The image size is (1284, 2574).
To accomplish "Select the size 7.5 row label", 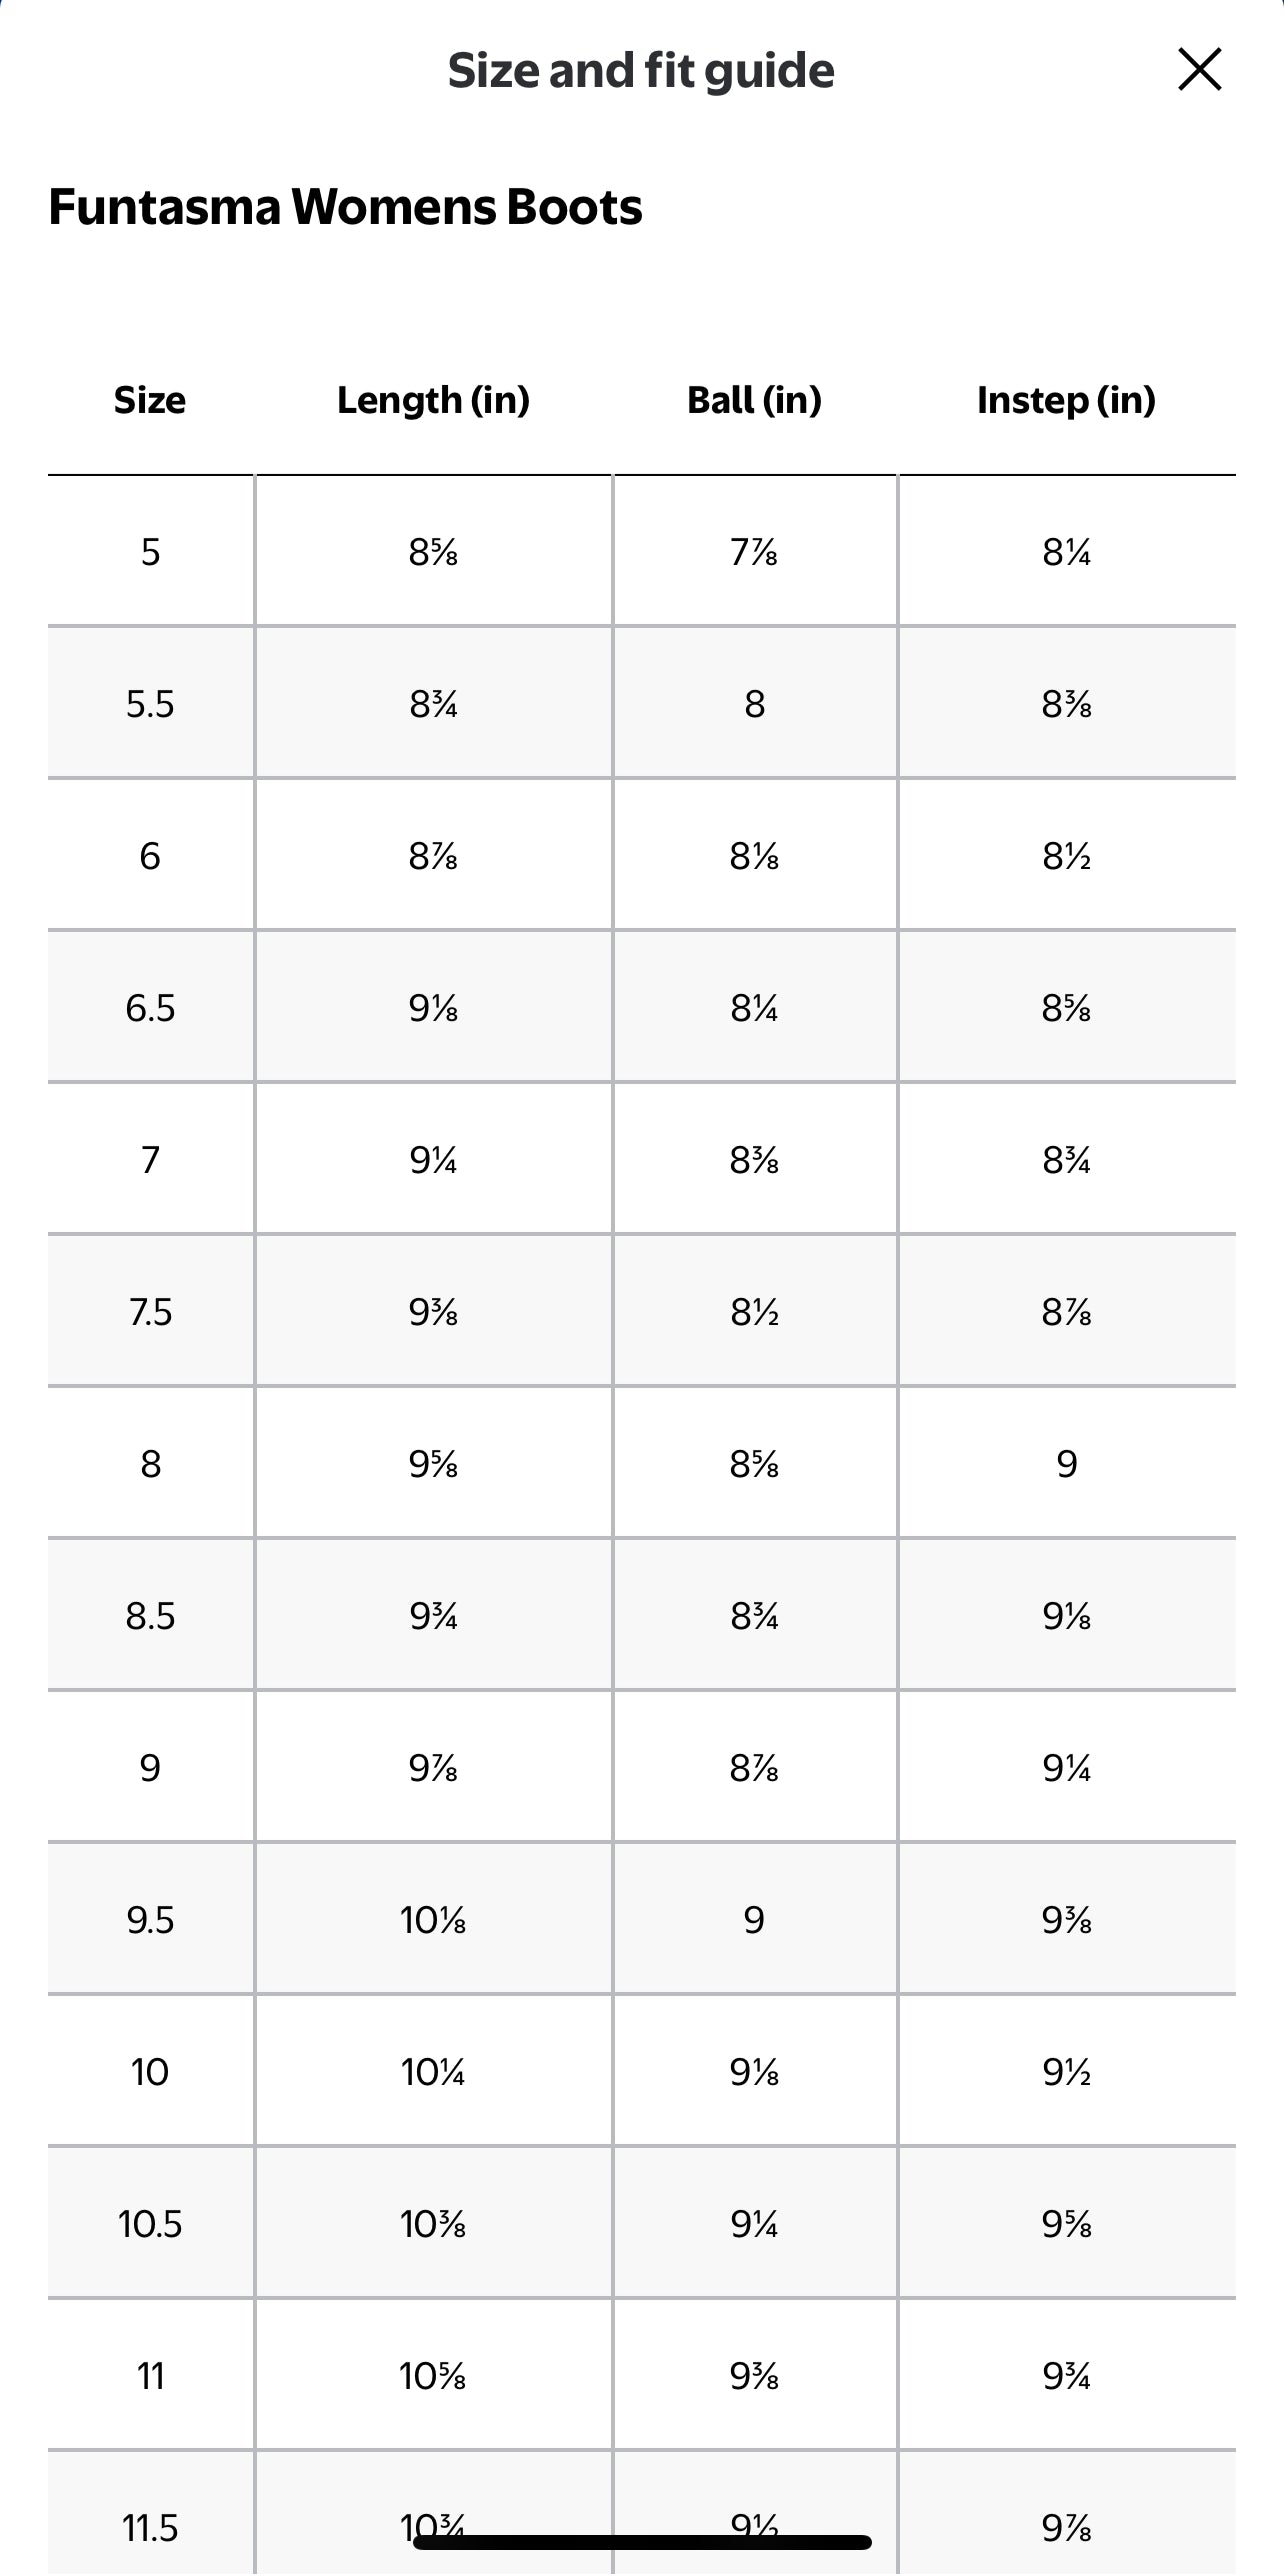I will point(150,1312).
